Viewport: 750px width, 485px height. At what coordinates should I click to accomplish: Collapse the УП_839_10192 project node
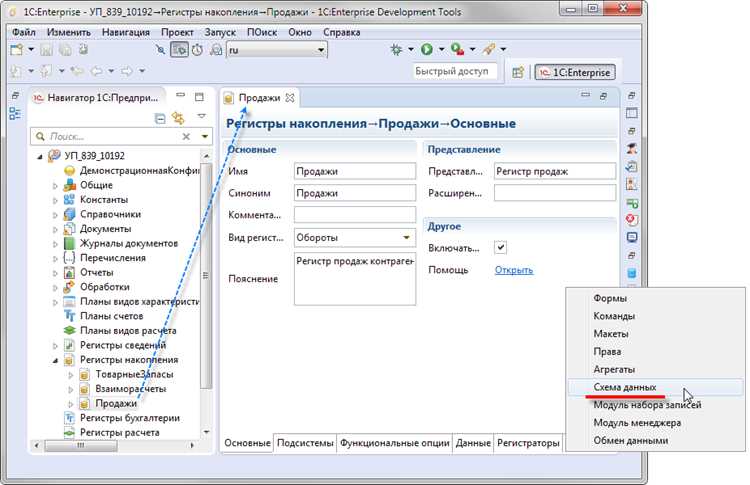40,156
